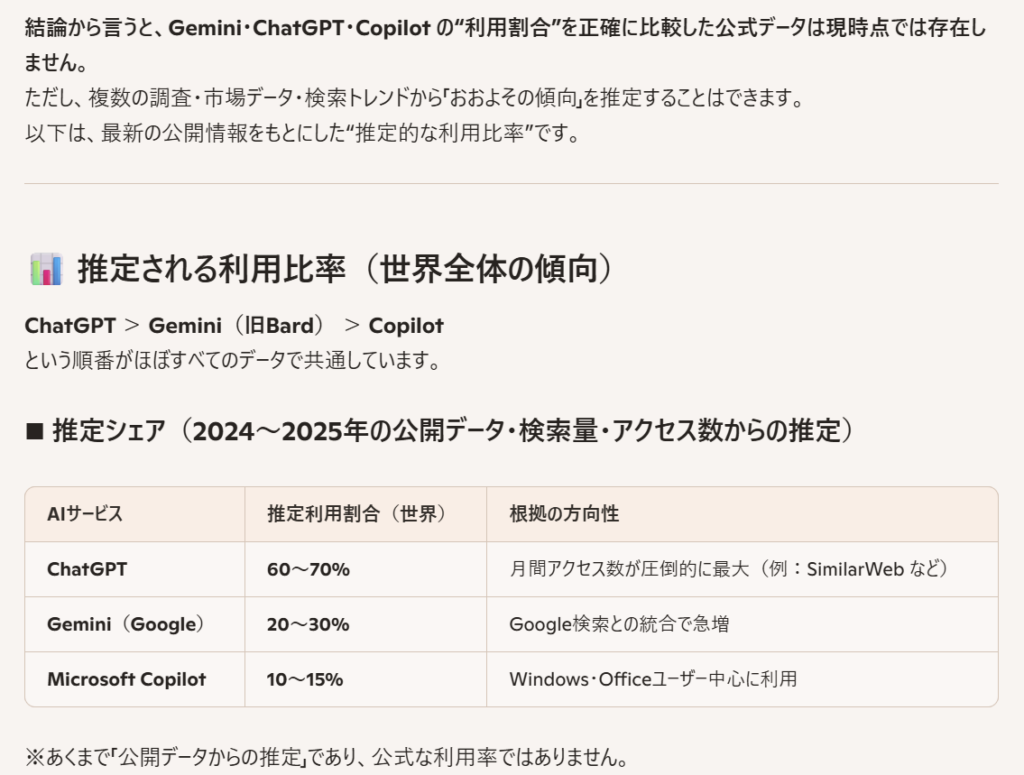Select the 'Microsoft Copilot' table cell
Image resolution: width=1024 pixels, height=775 pixels.
tap(126, 679)
